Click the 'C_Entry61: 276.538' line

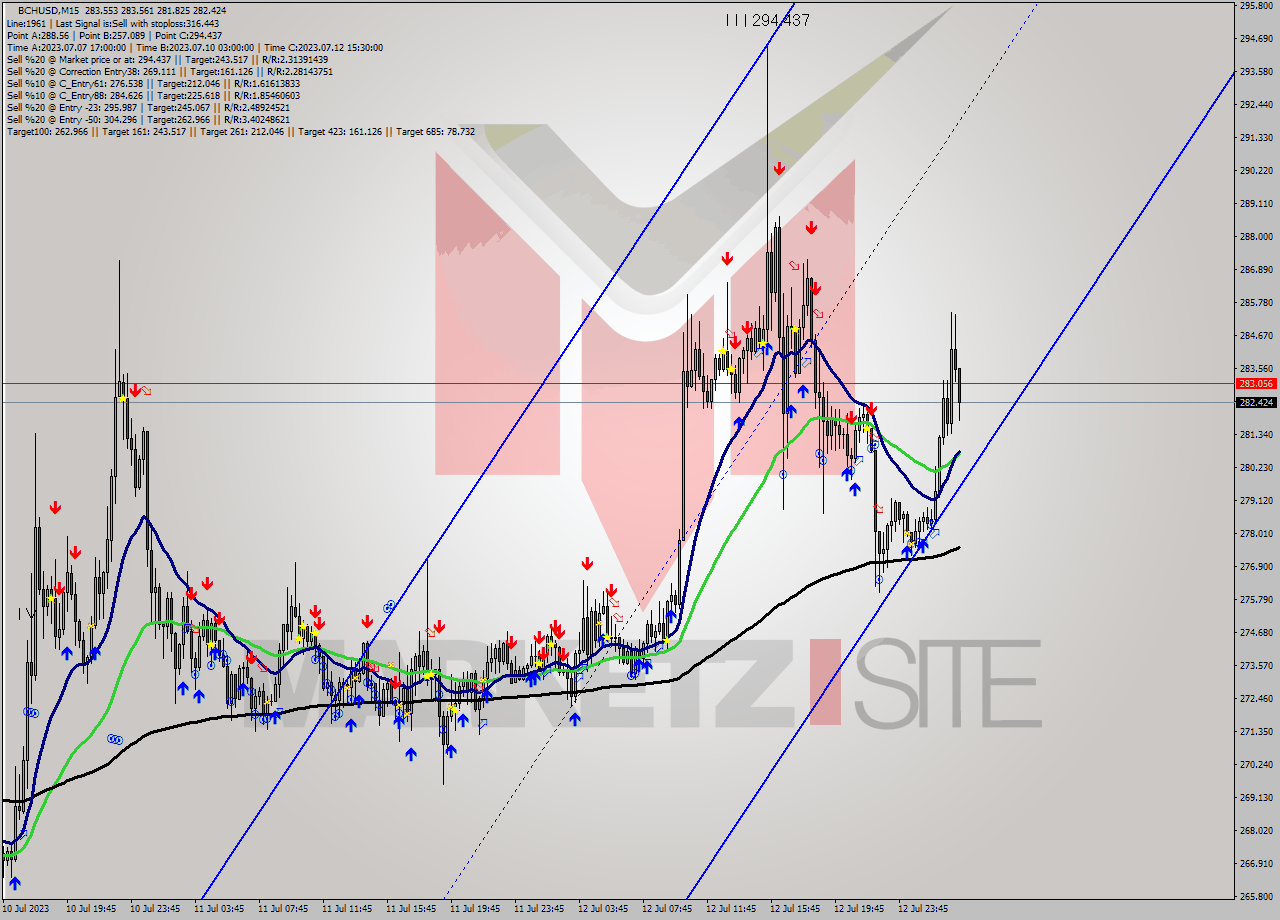coord(153,83)
